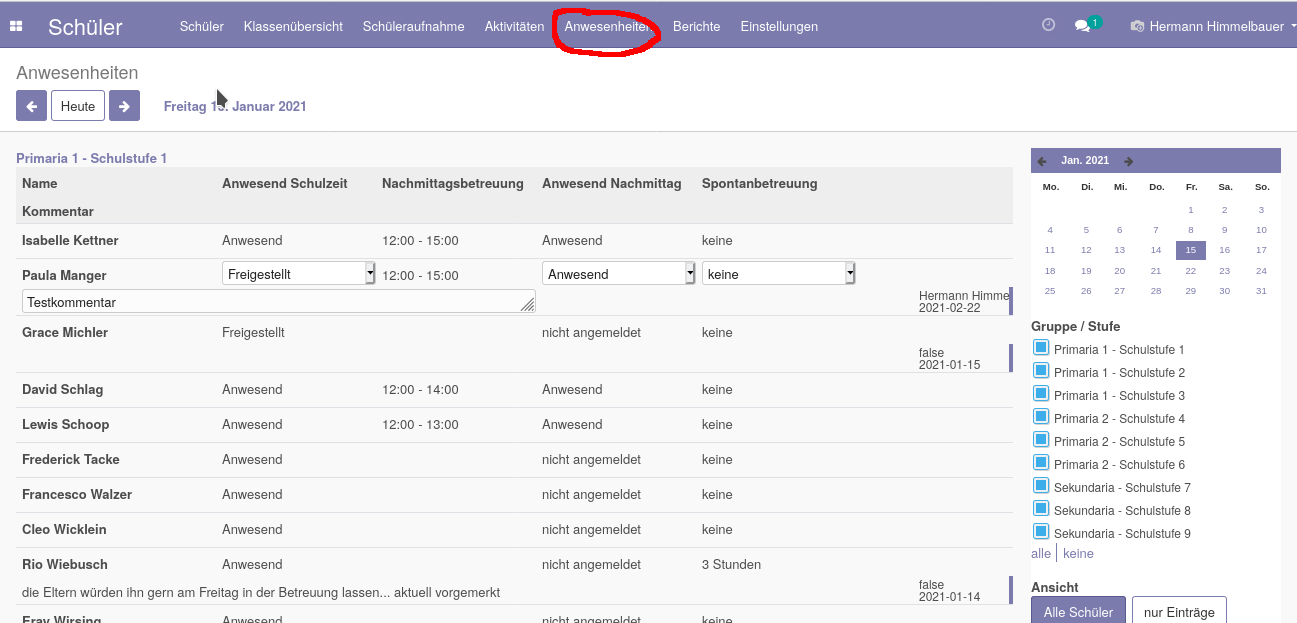Viewport: 1297px width, 623px height.
Task: Open Hermann Himmelbauer user menu
Action: pyautogui.click(x=1214, y=27)
